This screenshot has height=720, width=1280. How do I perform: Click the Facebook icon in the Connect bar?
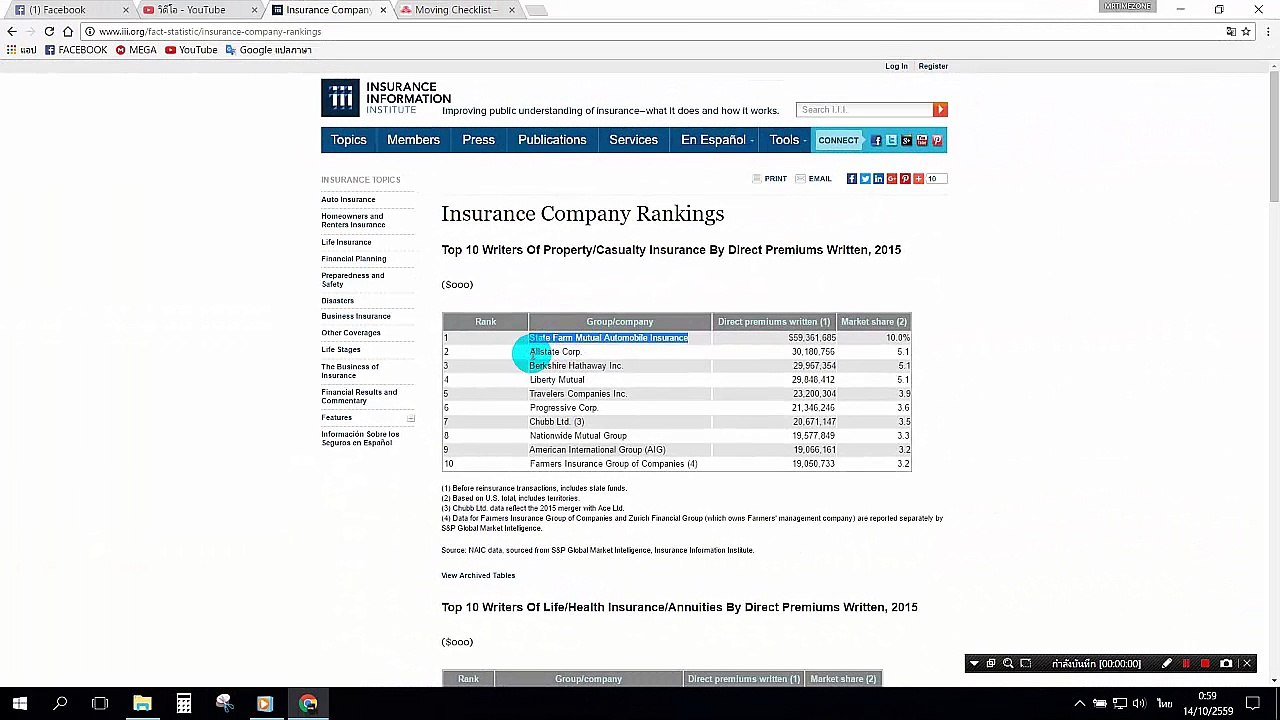tap(876, 141)
